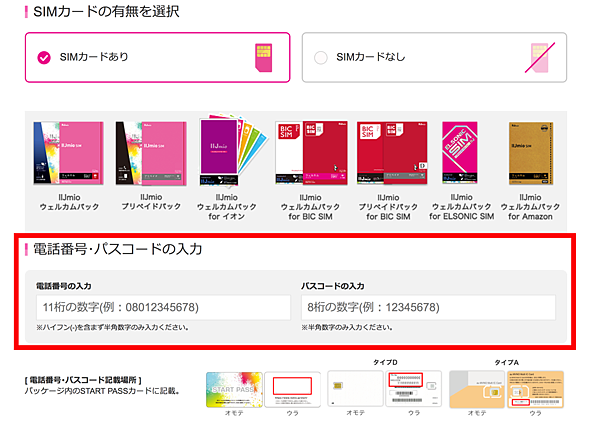Click the note about excluding hyphens
Image resolution: width=600 pixels, height=434 pixels.
[x=112, y=328]
